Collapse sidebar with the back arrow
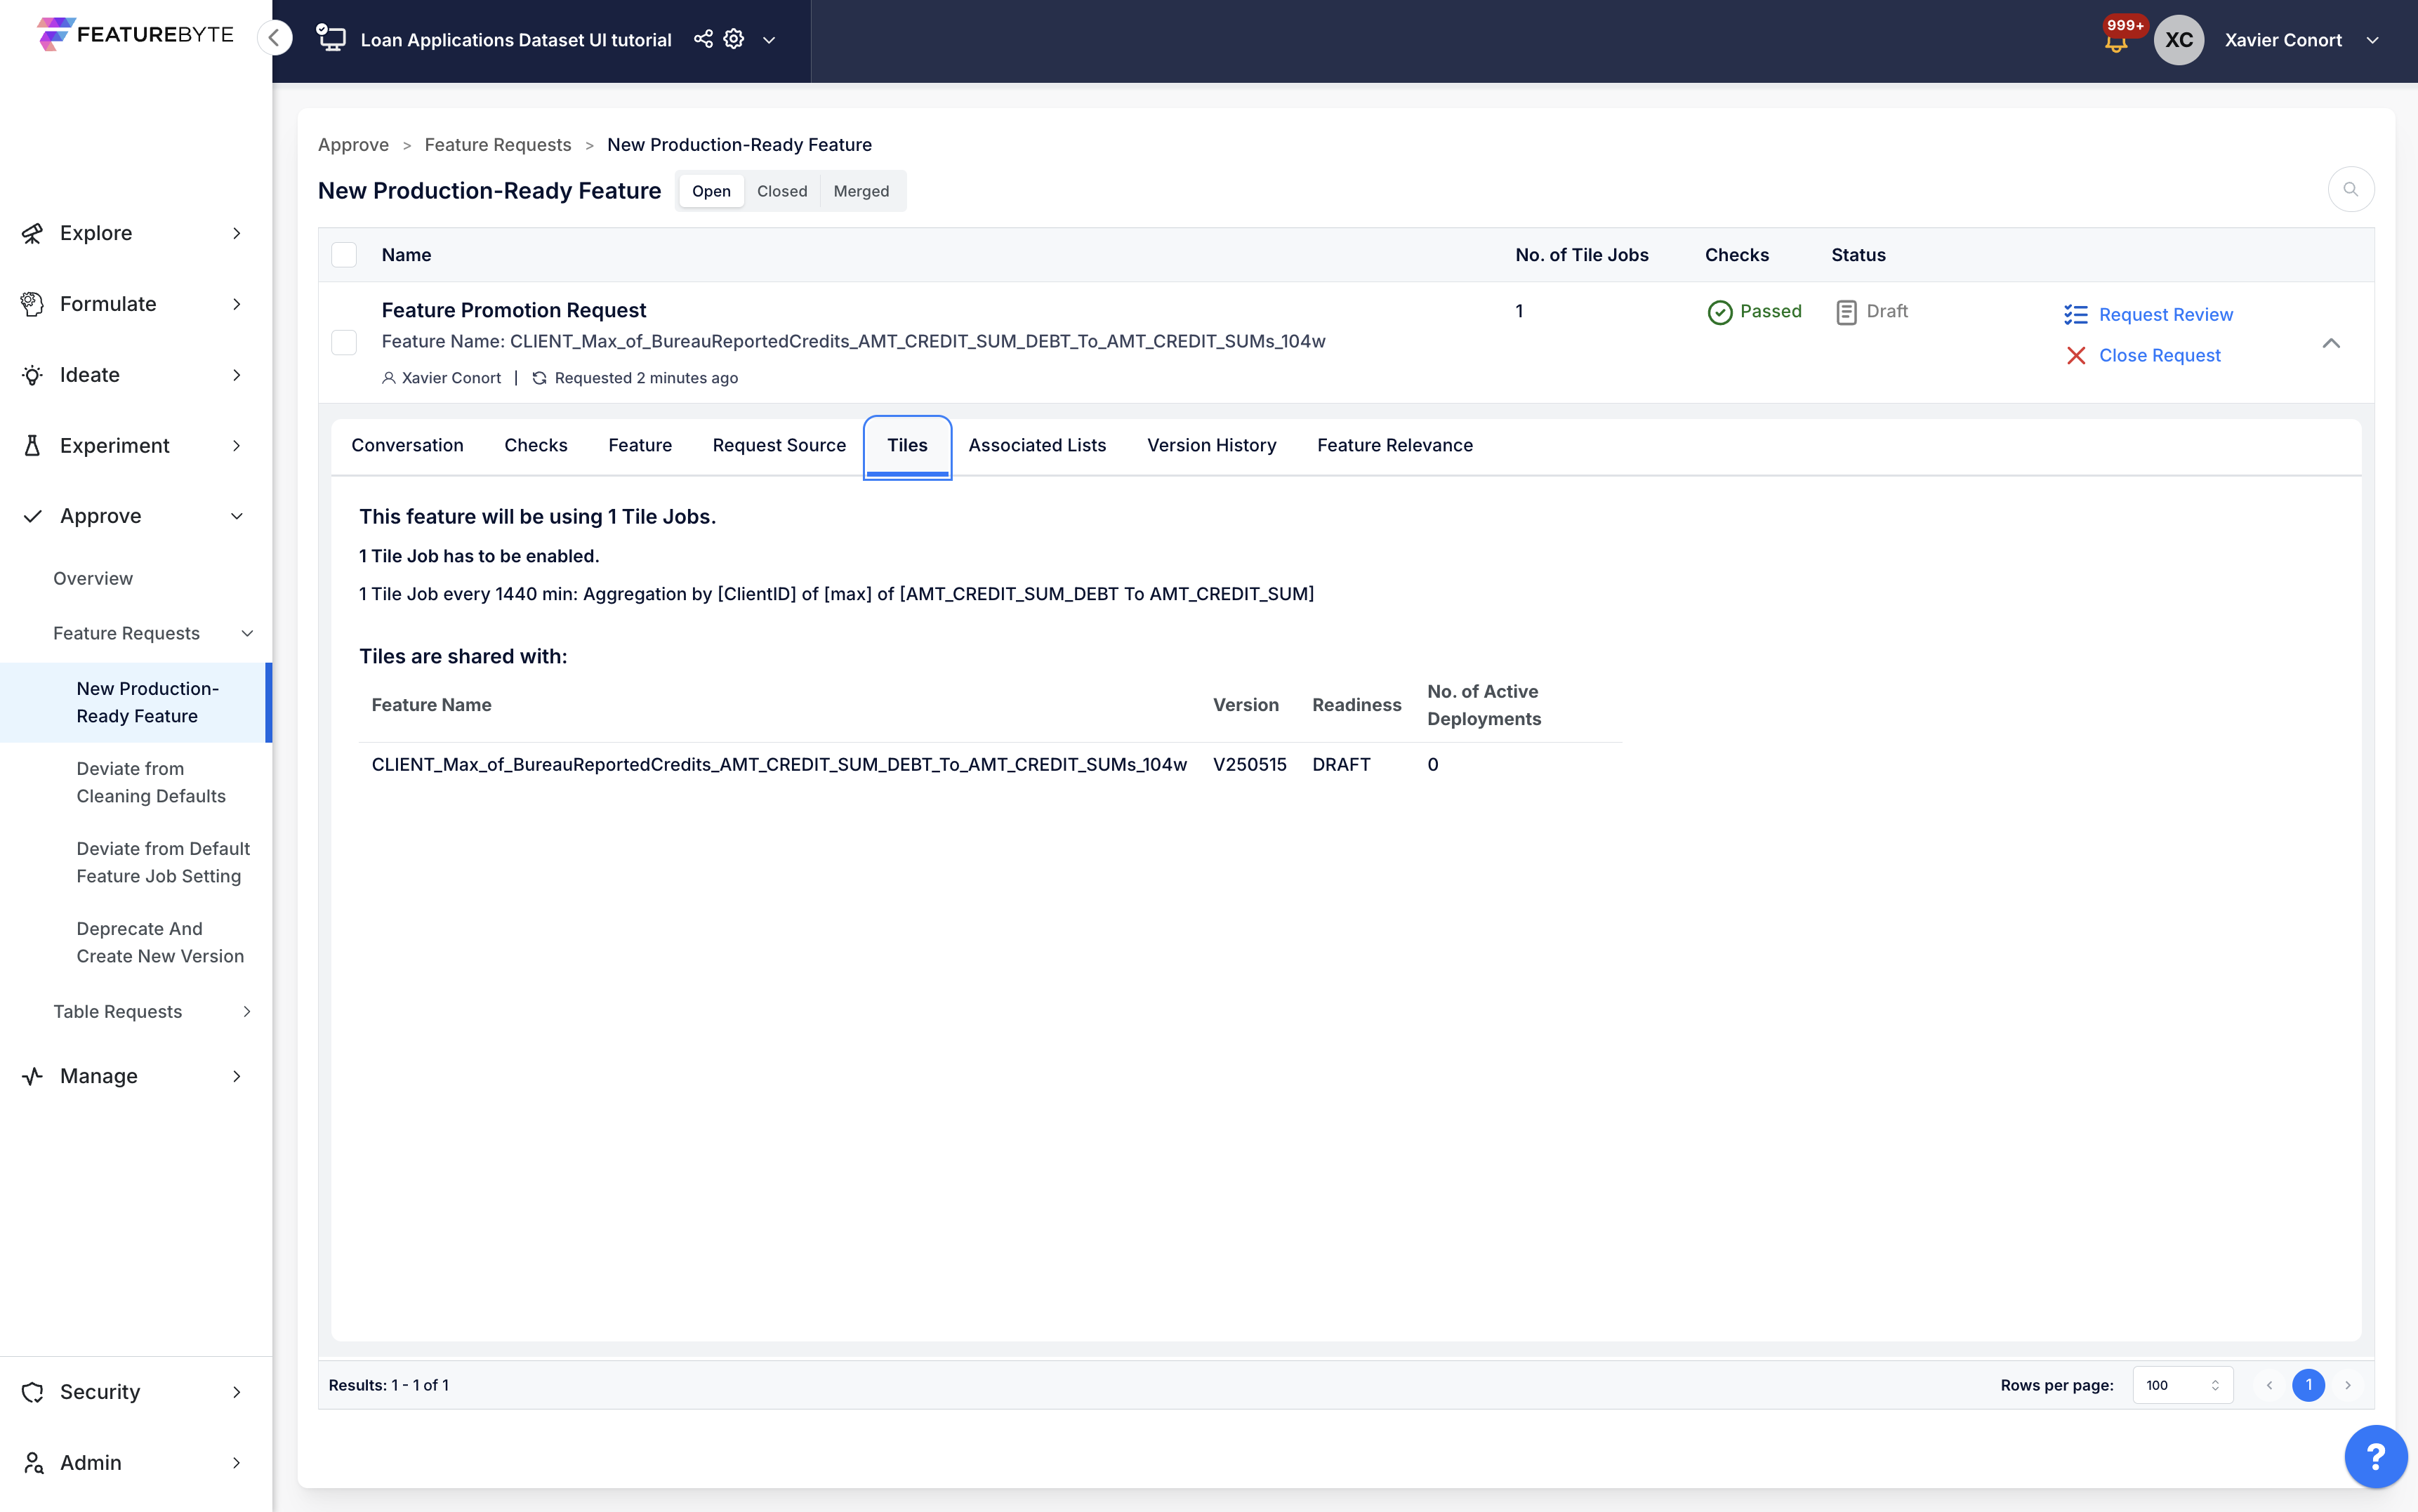 click(x=274, y=38)
